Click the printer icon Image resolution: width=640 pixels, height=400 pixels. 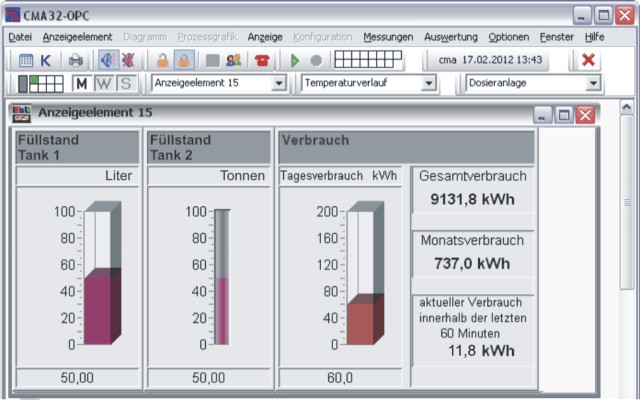tap(76, 60)
